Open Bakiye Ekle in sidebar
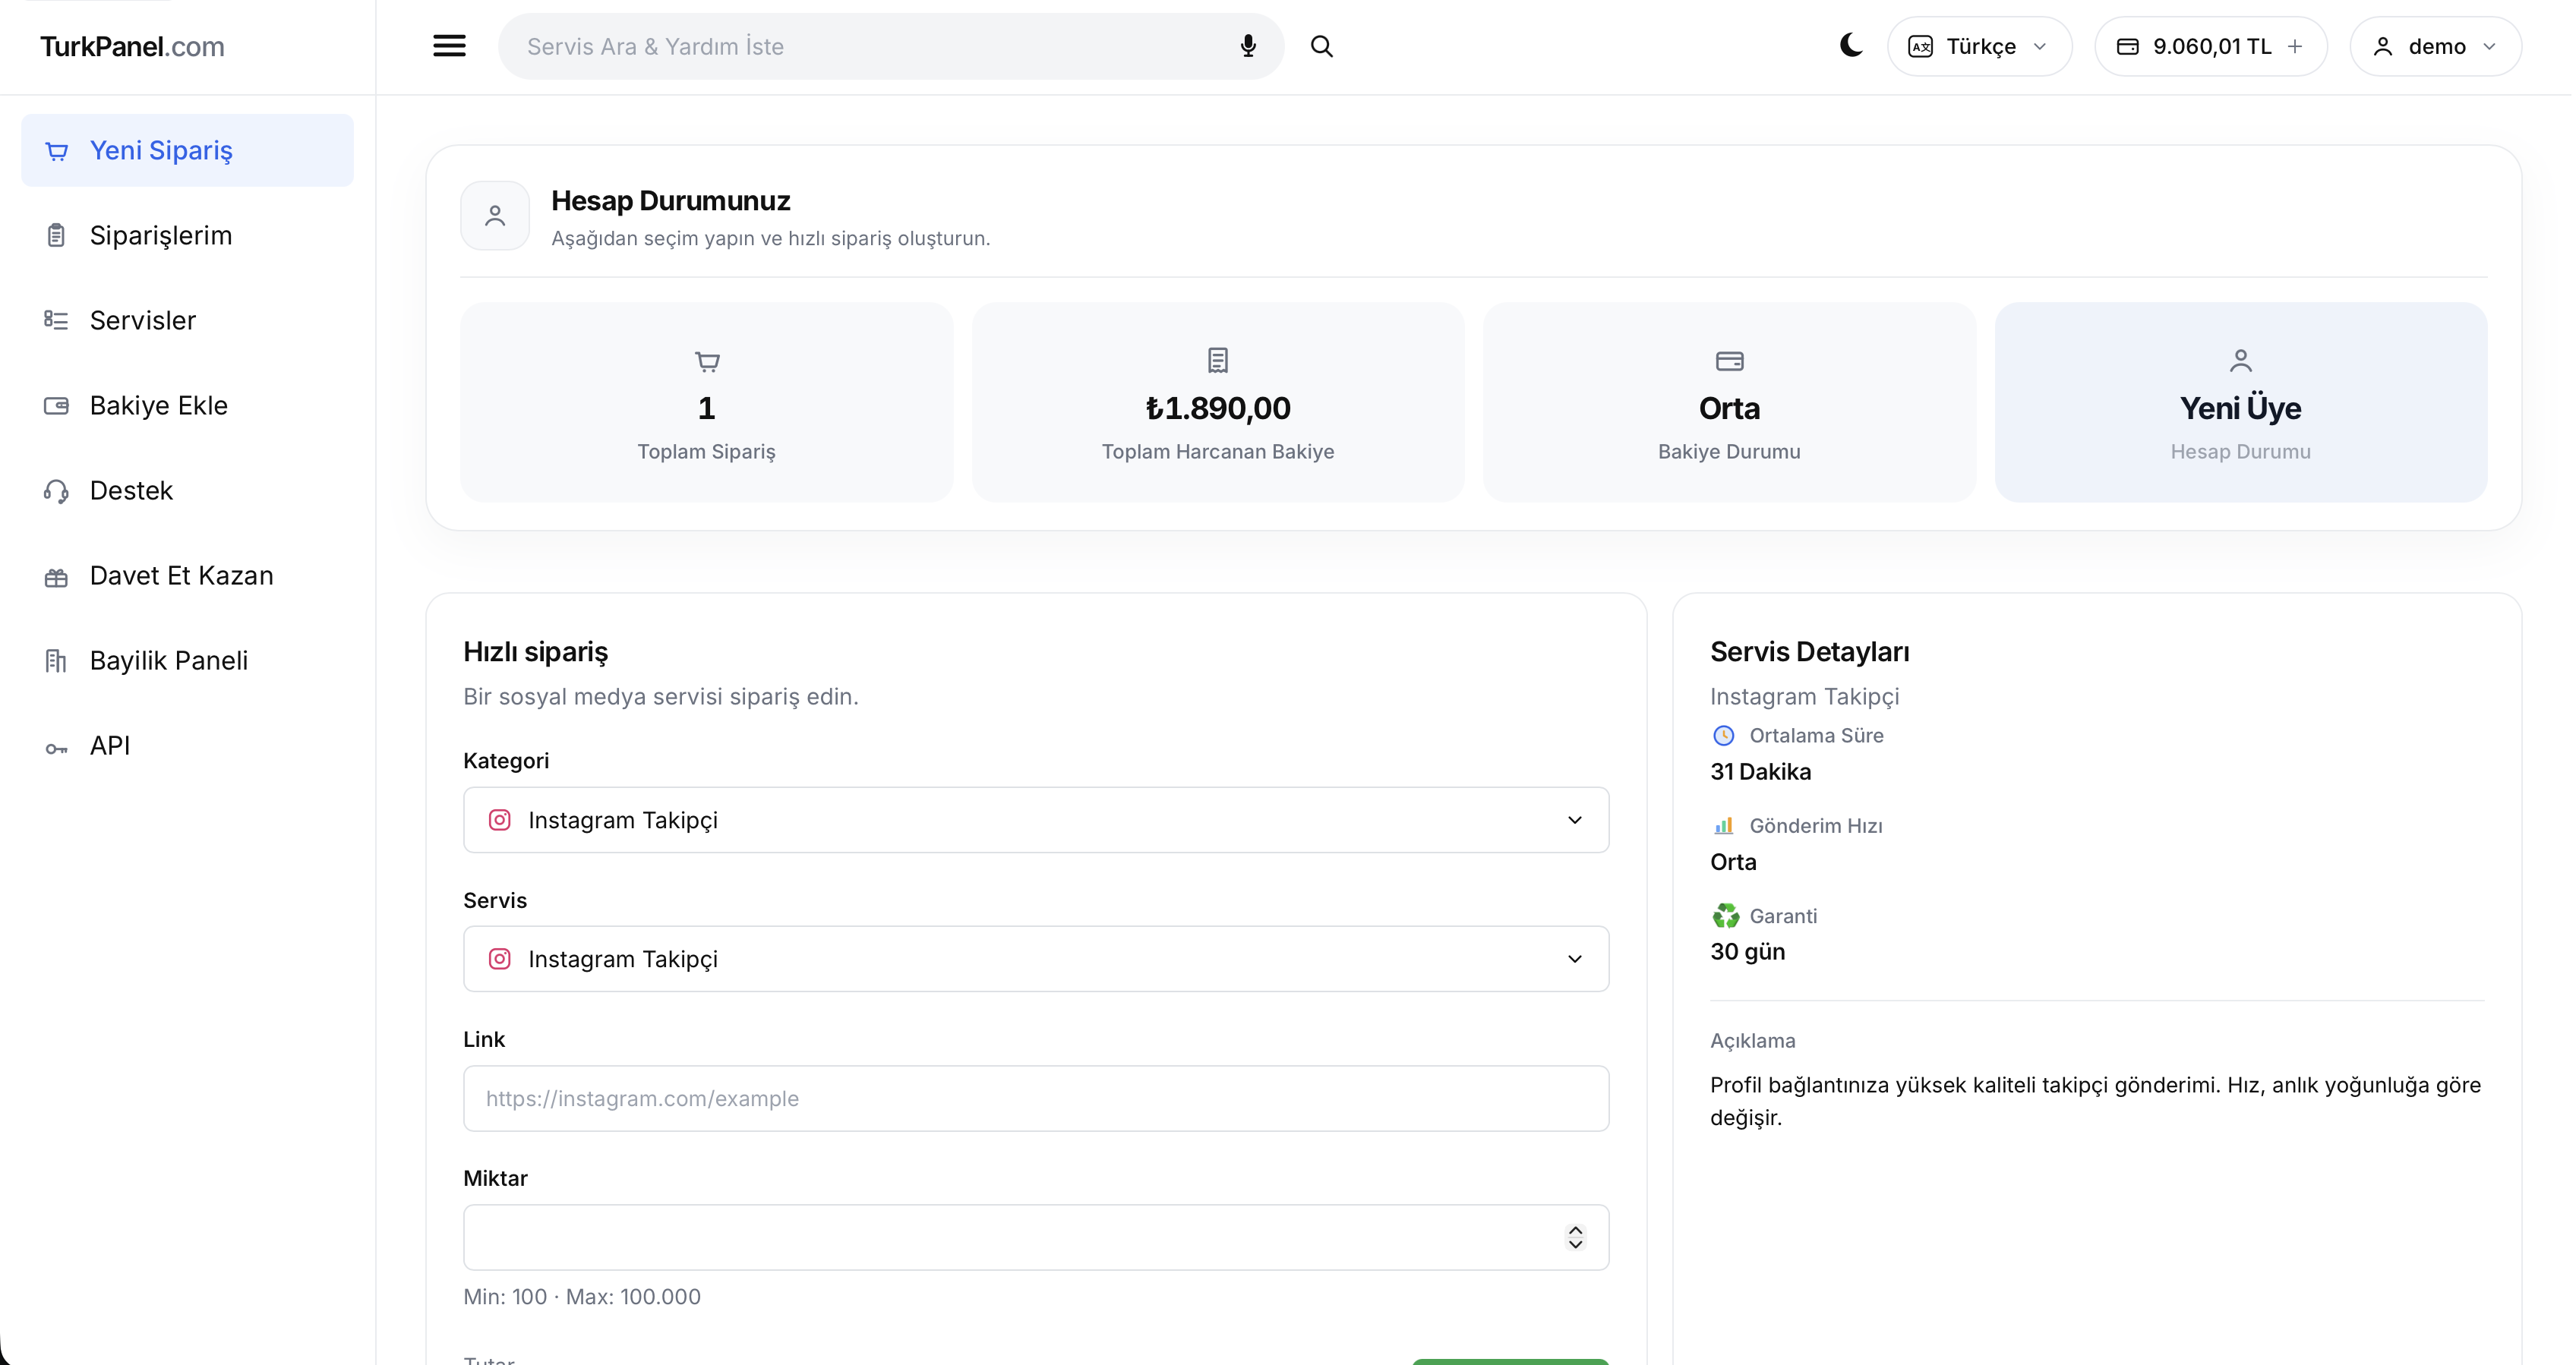 click(187, 405)
